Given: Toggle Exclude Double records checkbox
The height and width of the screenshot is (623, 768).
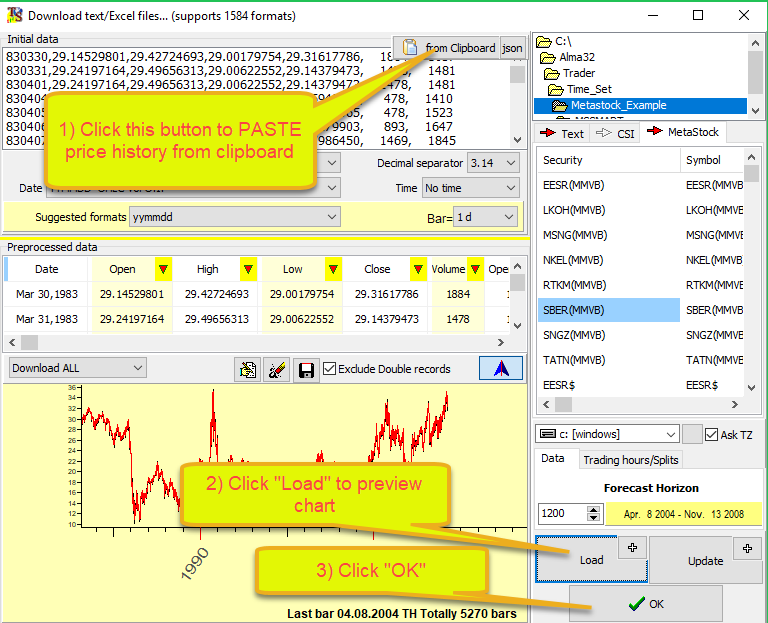Looking at the screenshot, I should coord(330,368).
